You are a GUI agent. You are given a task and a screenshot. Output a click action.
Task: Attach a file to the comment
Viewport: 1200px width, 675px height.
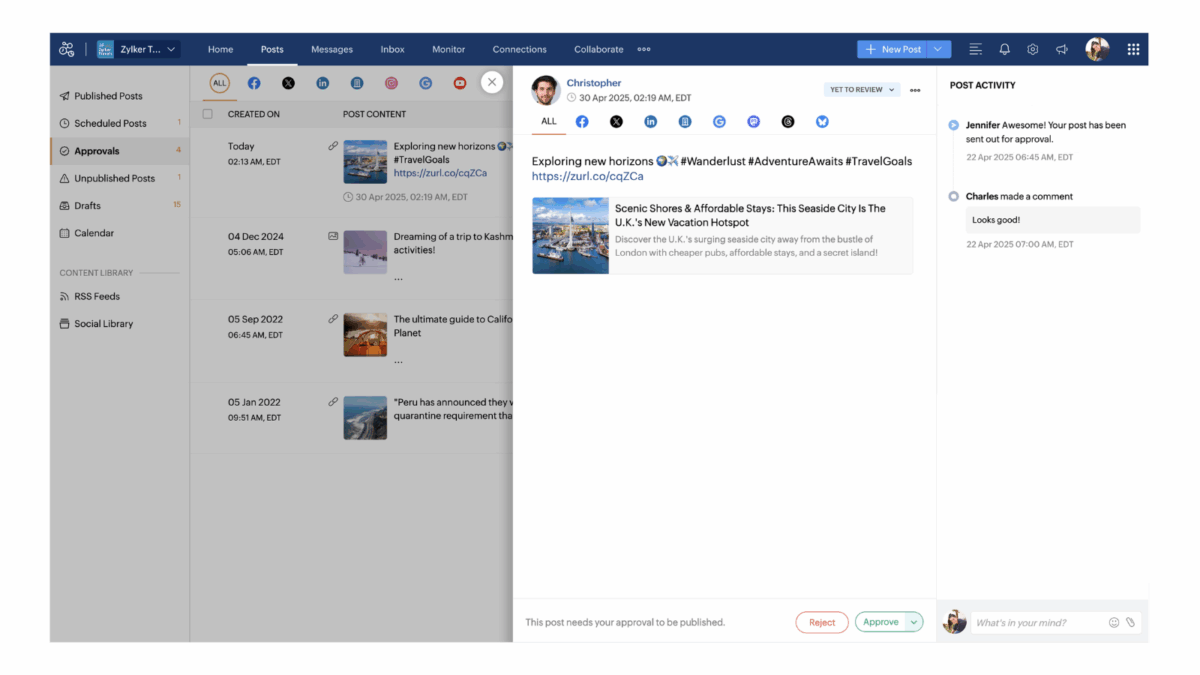coord(1131,623)
